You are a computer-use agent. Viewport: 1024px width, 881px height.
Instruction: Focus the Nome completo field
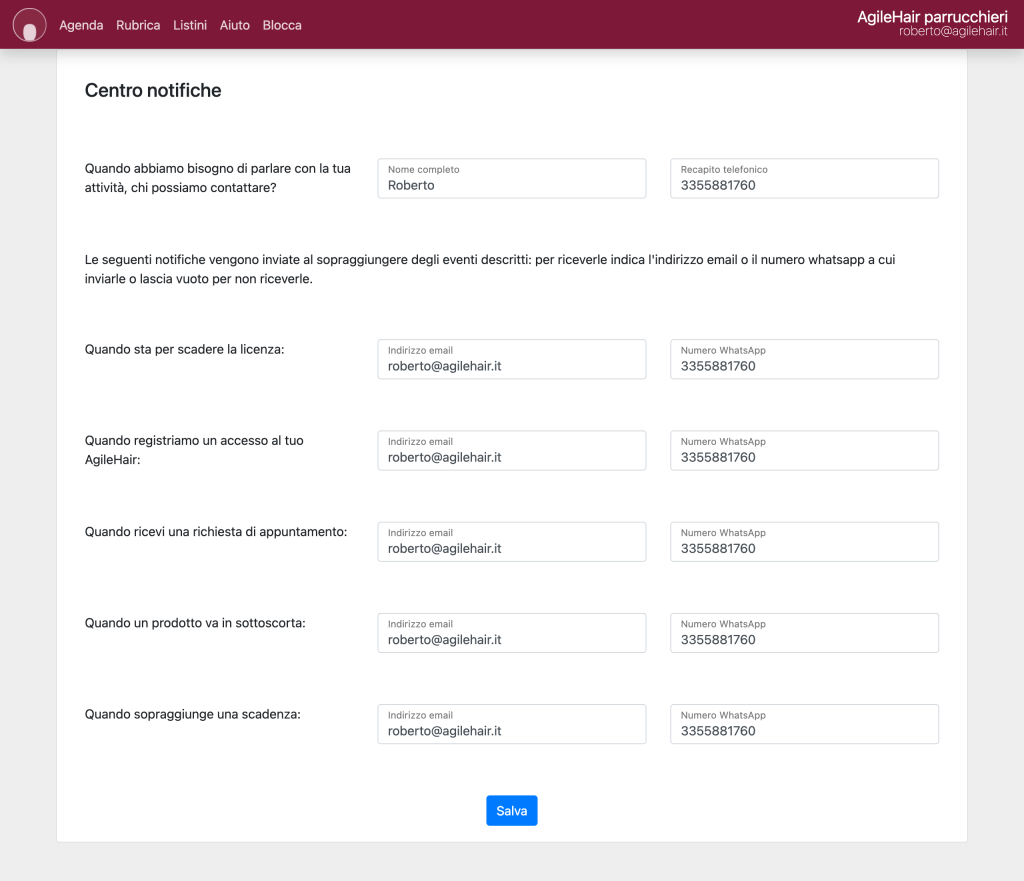511,179
